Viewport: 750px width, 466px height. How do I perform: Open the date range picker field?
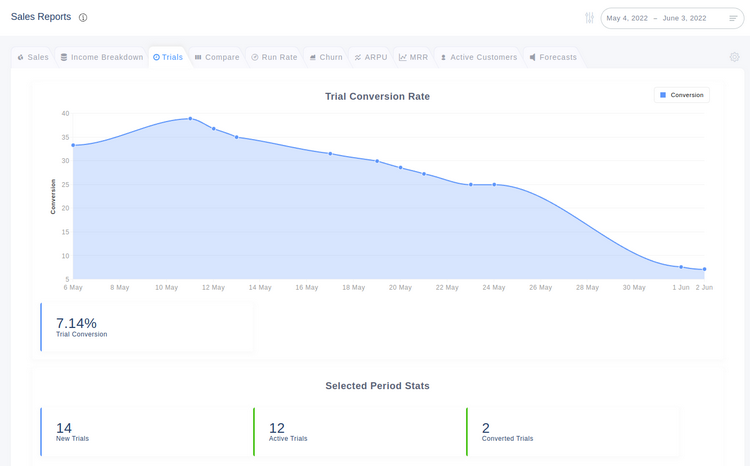(672, 18)
